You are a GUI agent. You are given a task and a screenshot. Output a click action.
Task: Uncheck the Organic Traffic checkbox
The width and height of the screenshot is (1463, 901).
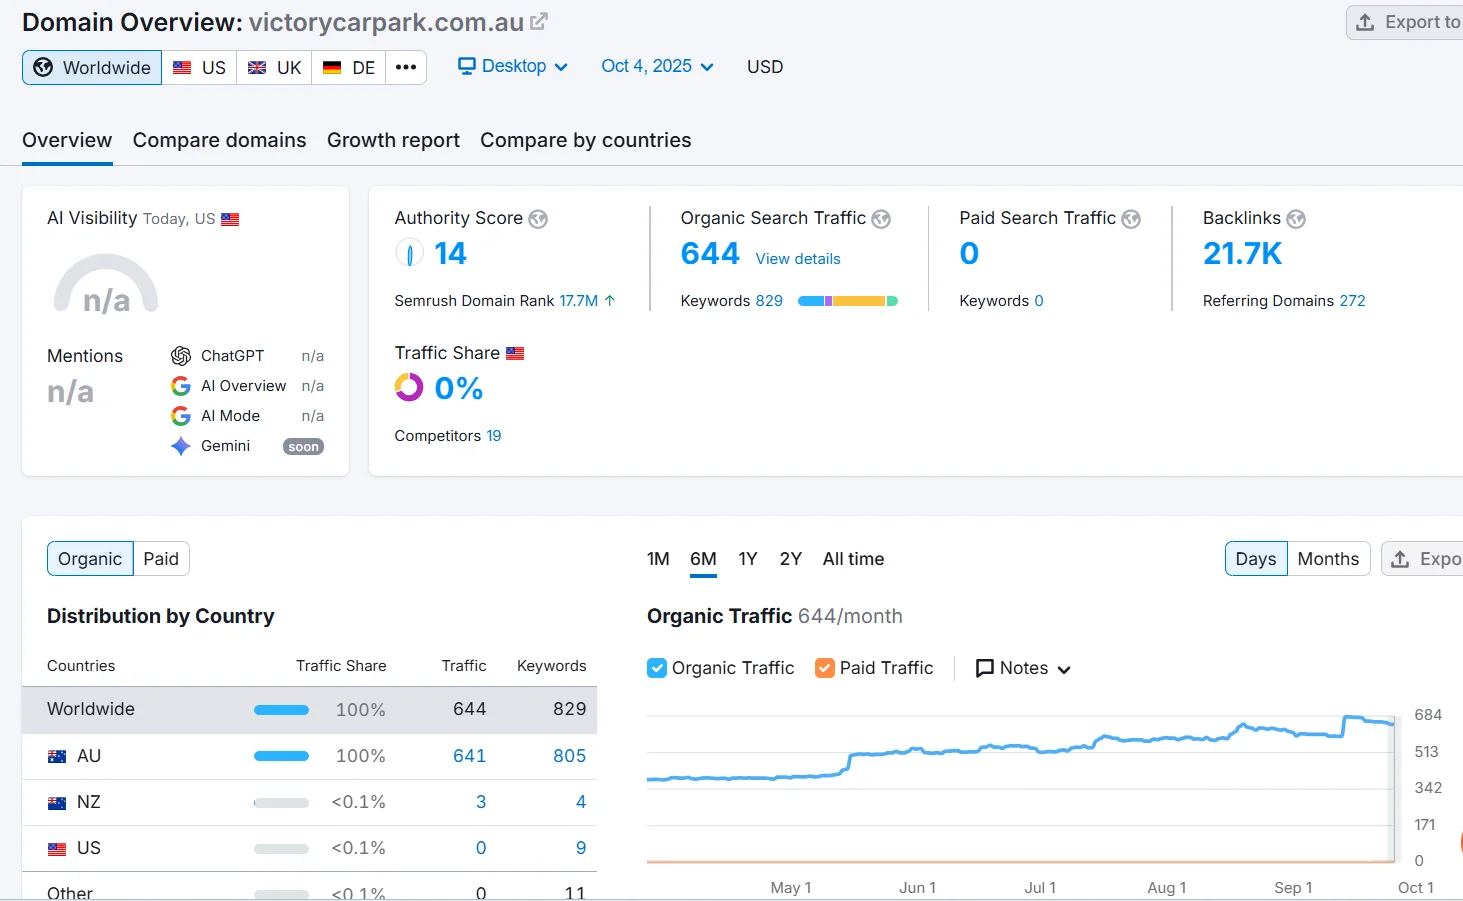657,668
